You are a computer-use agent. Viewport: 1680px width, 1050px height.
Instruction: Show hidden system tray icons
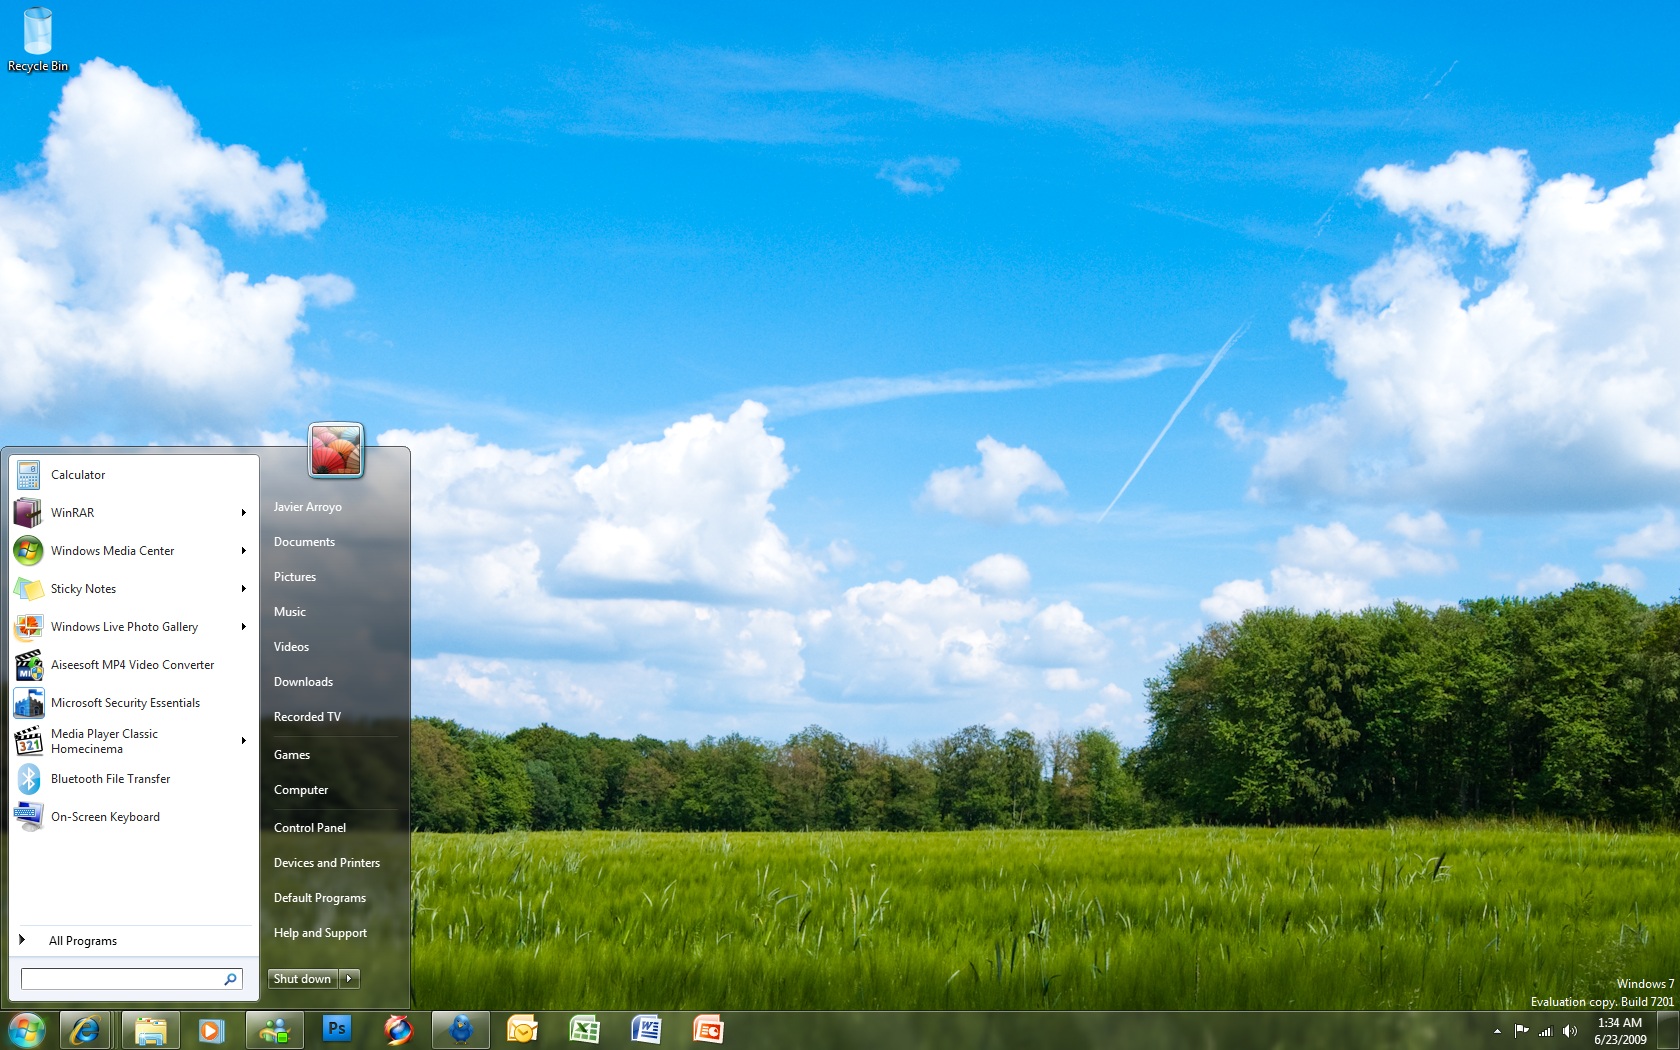pos(1497,1031)
